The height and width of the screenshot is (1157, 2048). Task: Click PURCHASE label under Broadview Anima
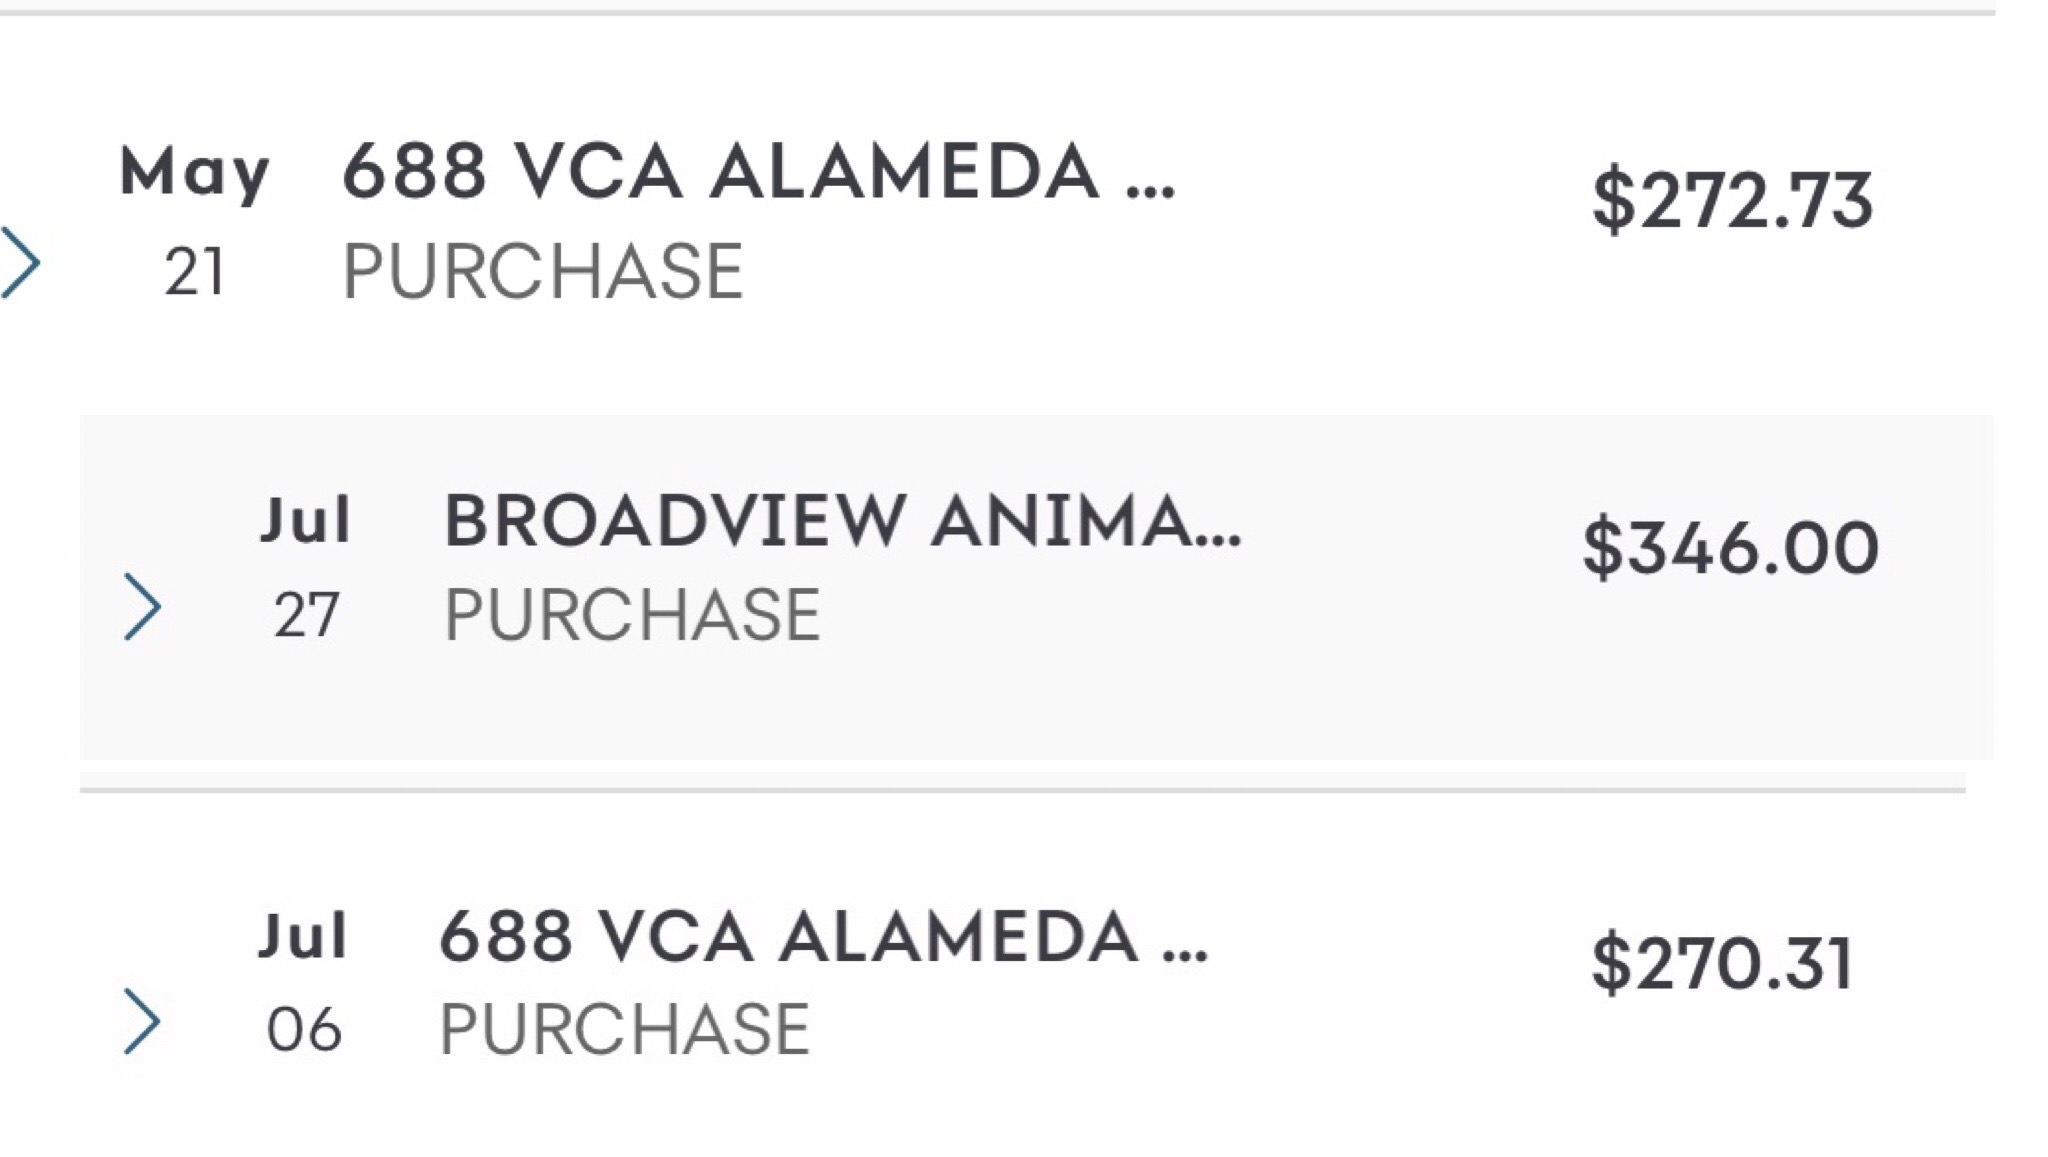[x=632, y=614]
